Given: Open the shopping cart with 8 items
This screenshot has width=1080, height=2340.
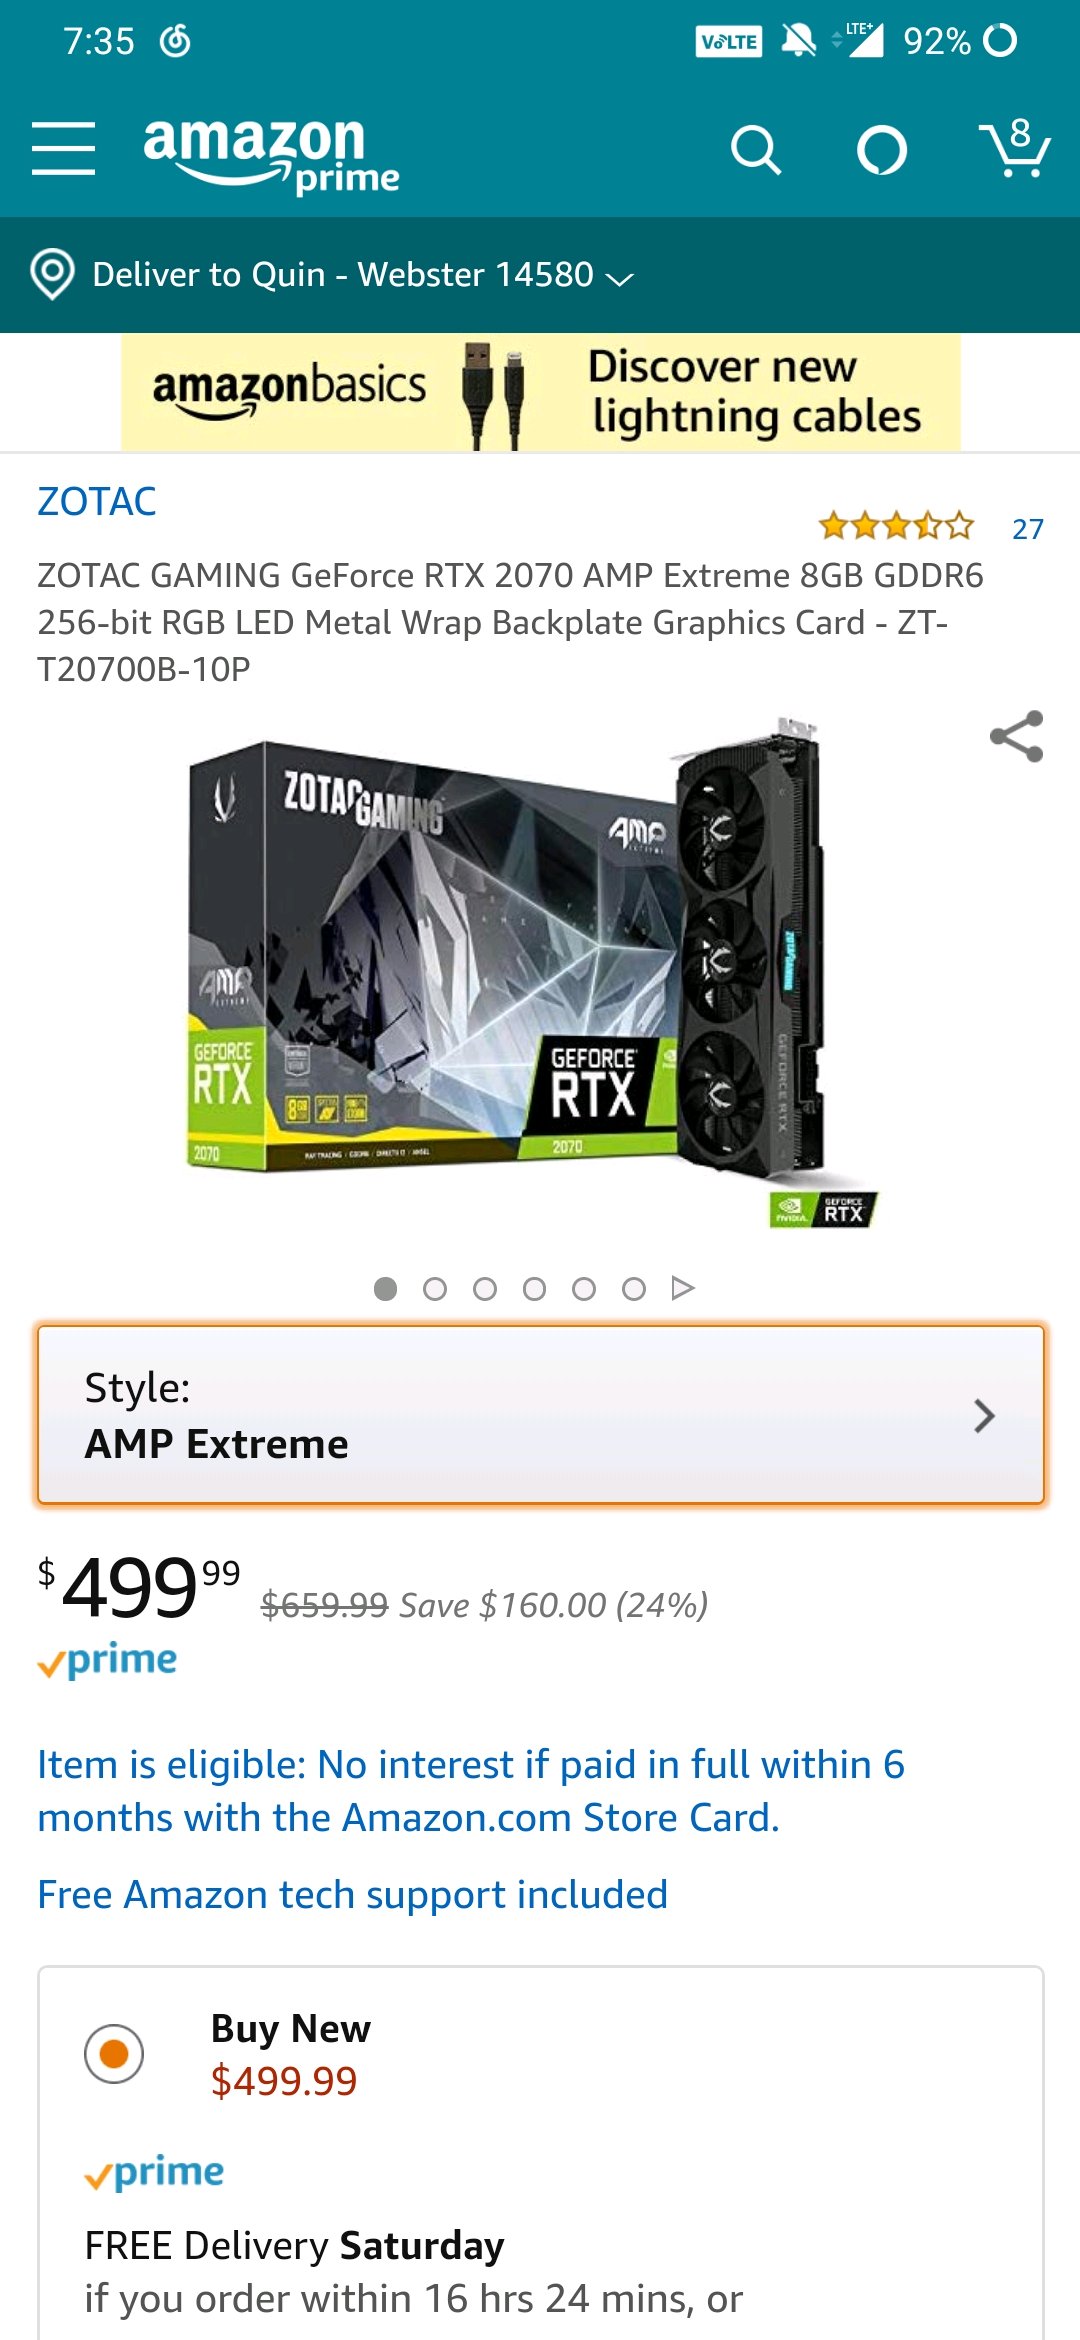Looking at the screenshot, I should coord(1014,148).
